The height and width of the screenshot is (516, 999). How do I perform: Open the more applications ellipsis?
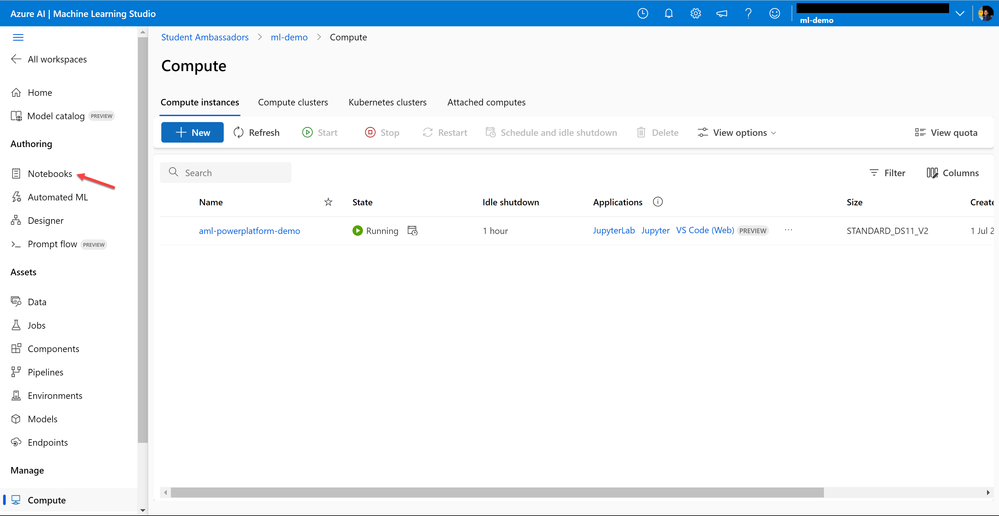coord(788,230)
